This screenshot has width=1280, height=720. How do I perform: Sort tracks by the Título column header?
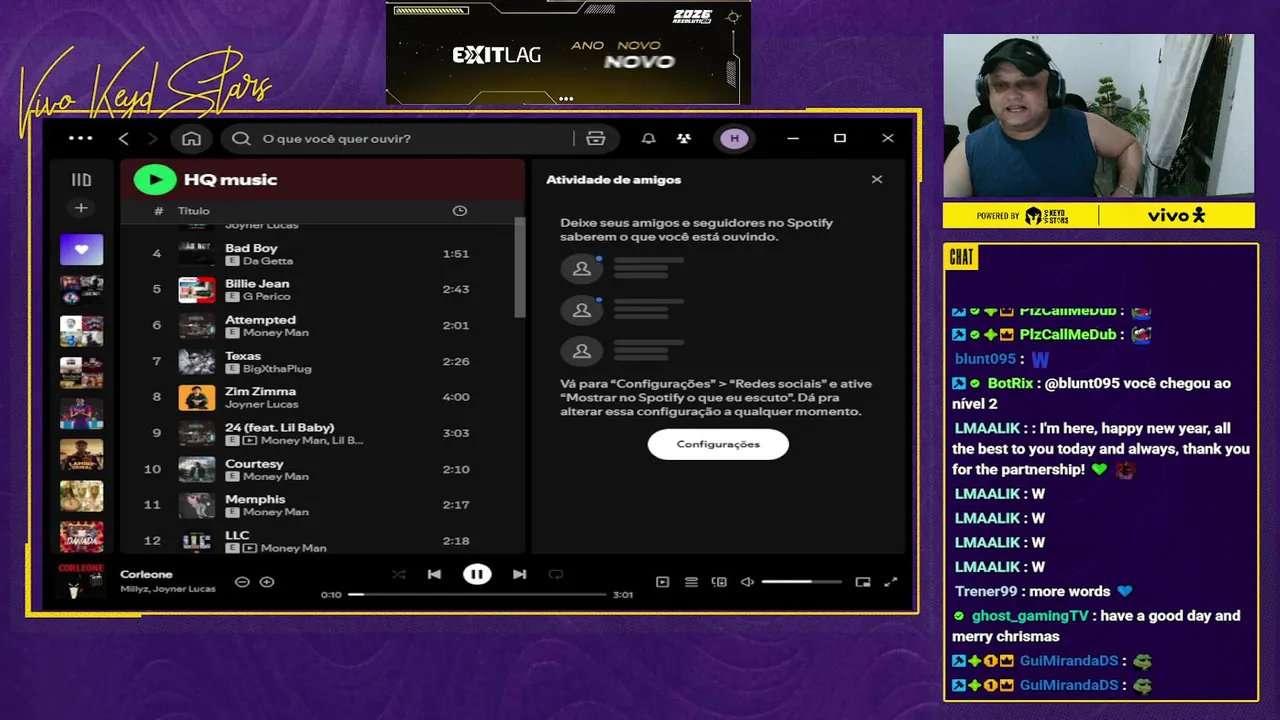pos(194,211)
